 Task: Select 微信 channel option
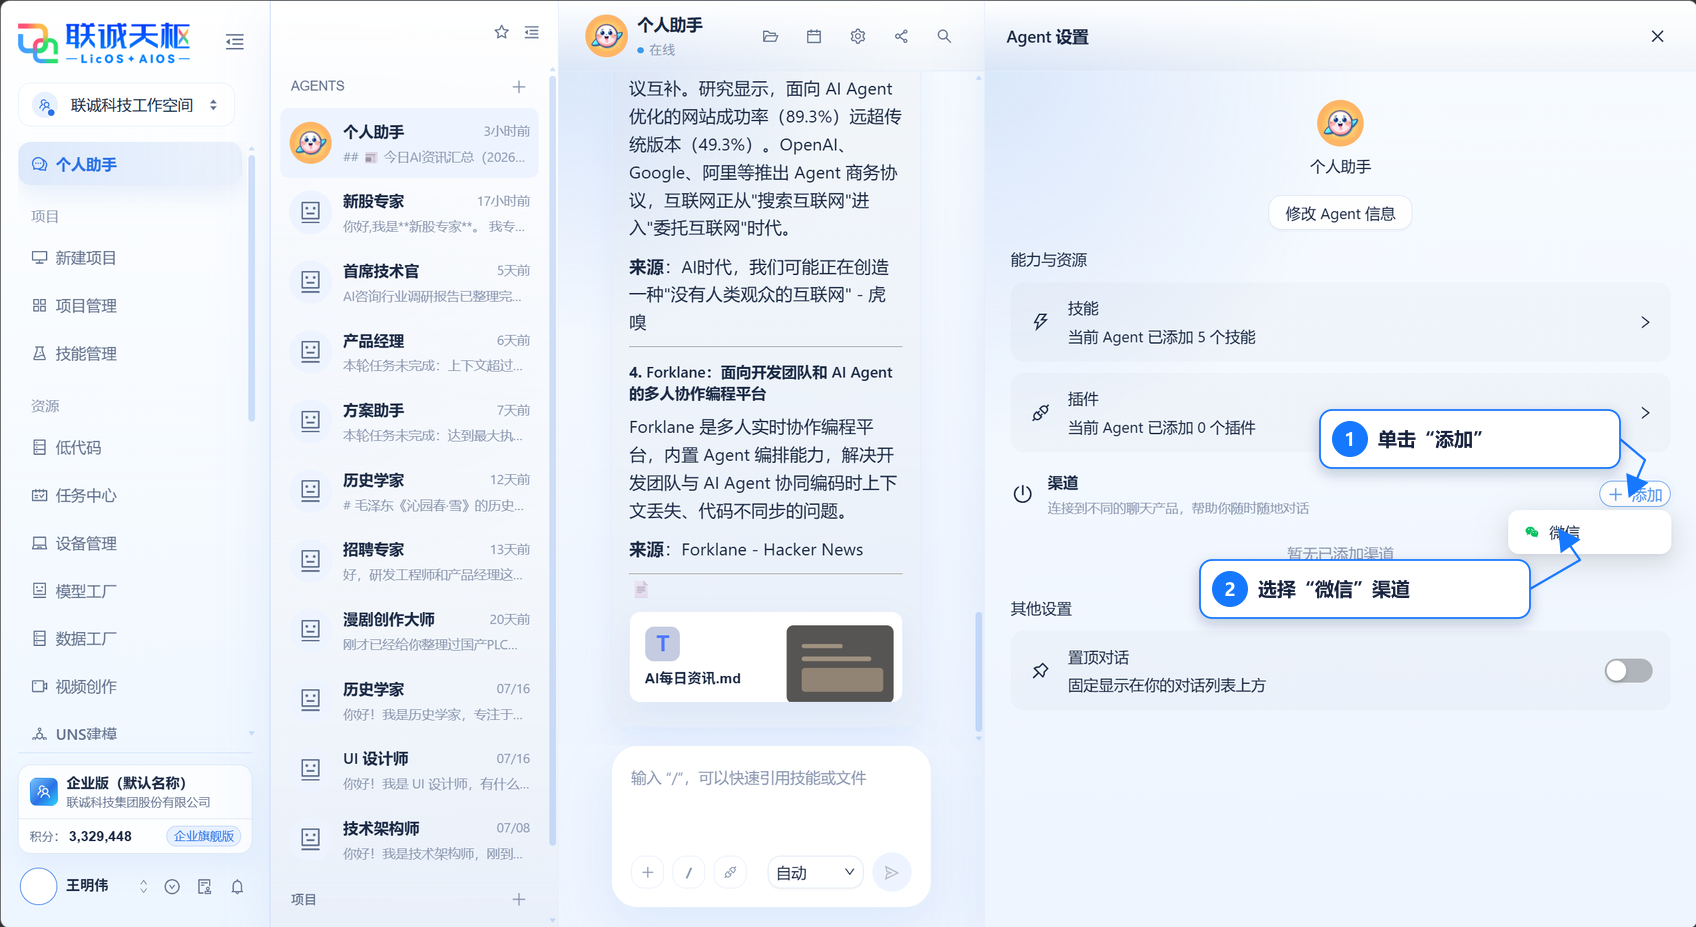[1589, 532]
